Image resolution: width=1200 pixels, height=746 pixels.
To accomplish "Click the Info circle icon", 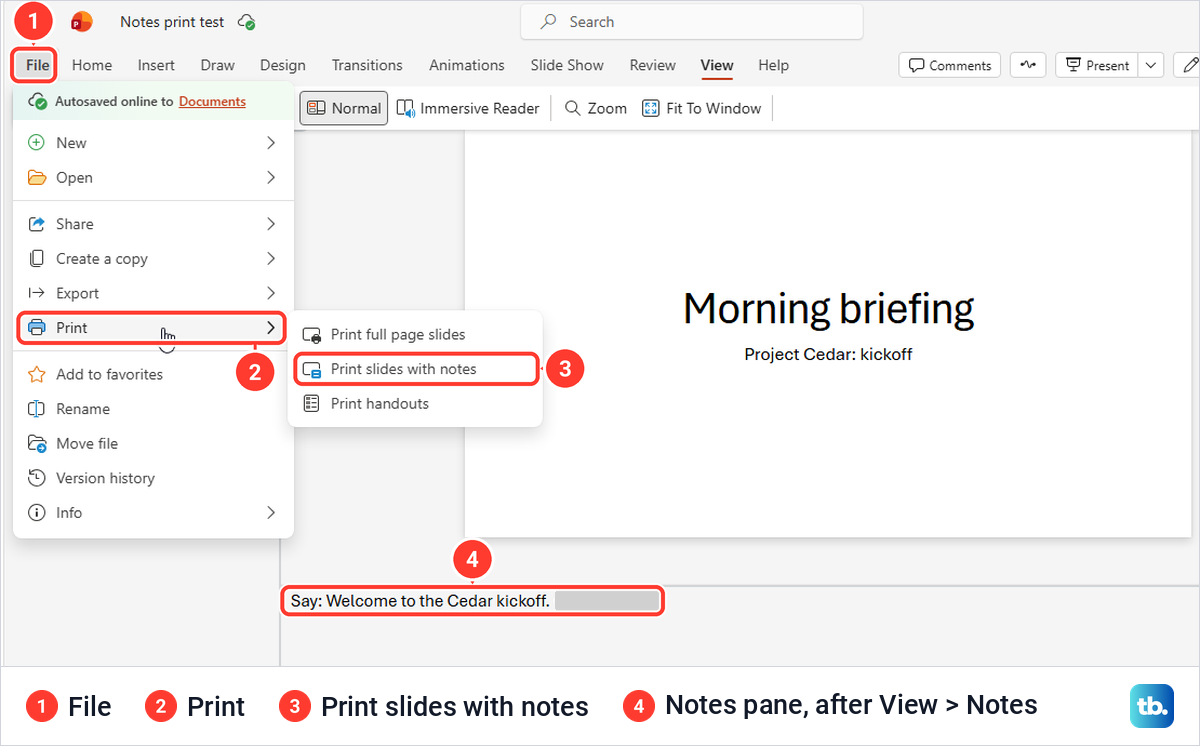I will coord(37,513).
